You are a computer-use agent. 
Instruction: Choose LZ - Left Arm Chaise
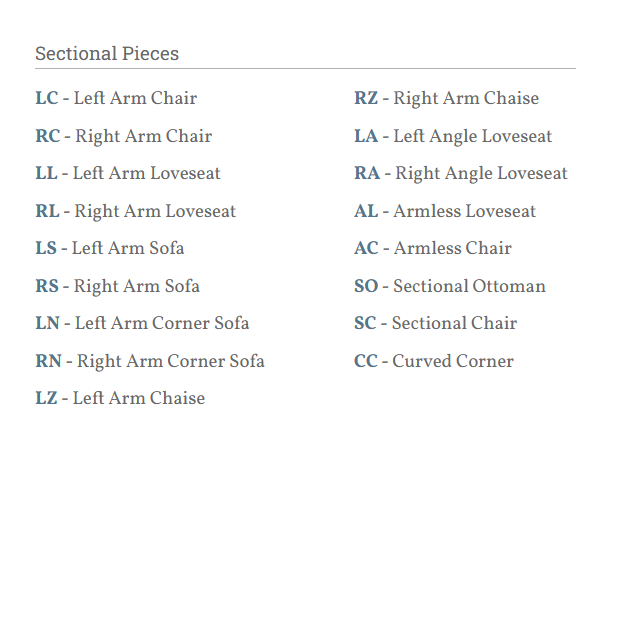click(x=120, y=399)
